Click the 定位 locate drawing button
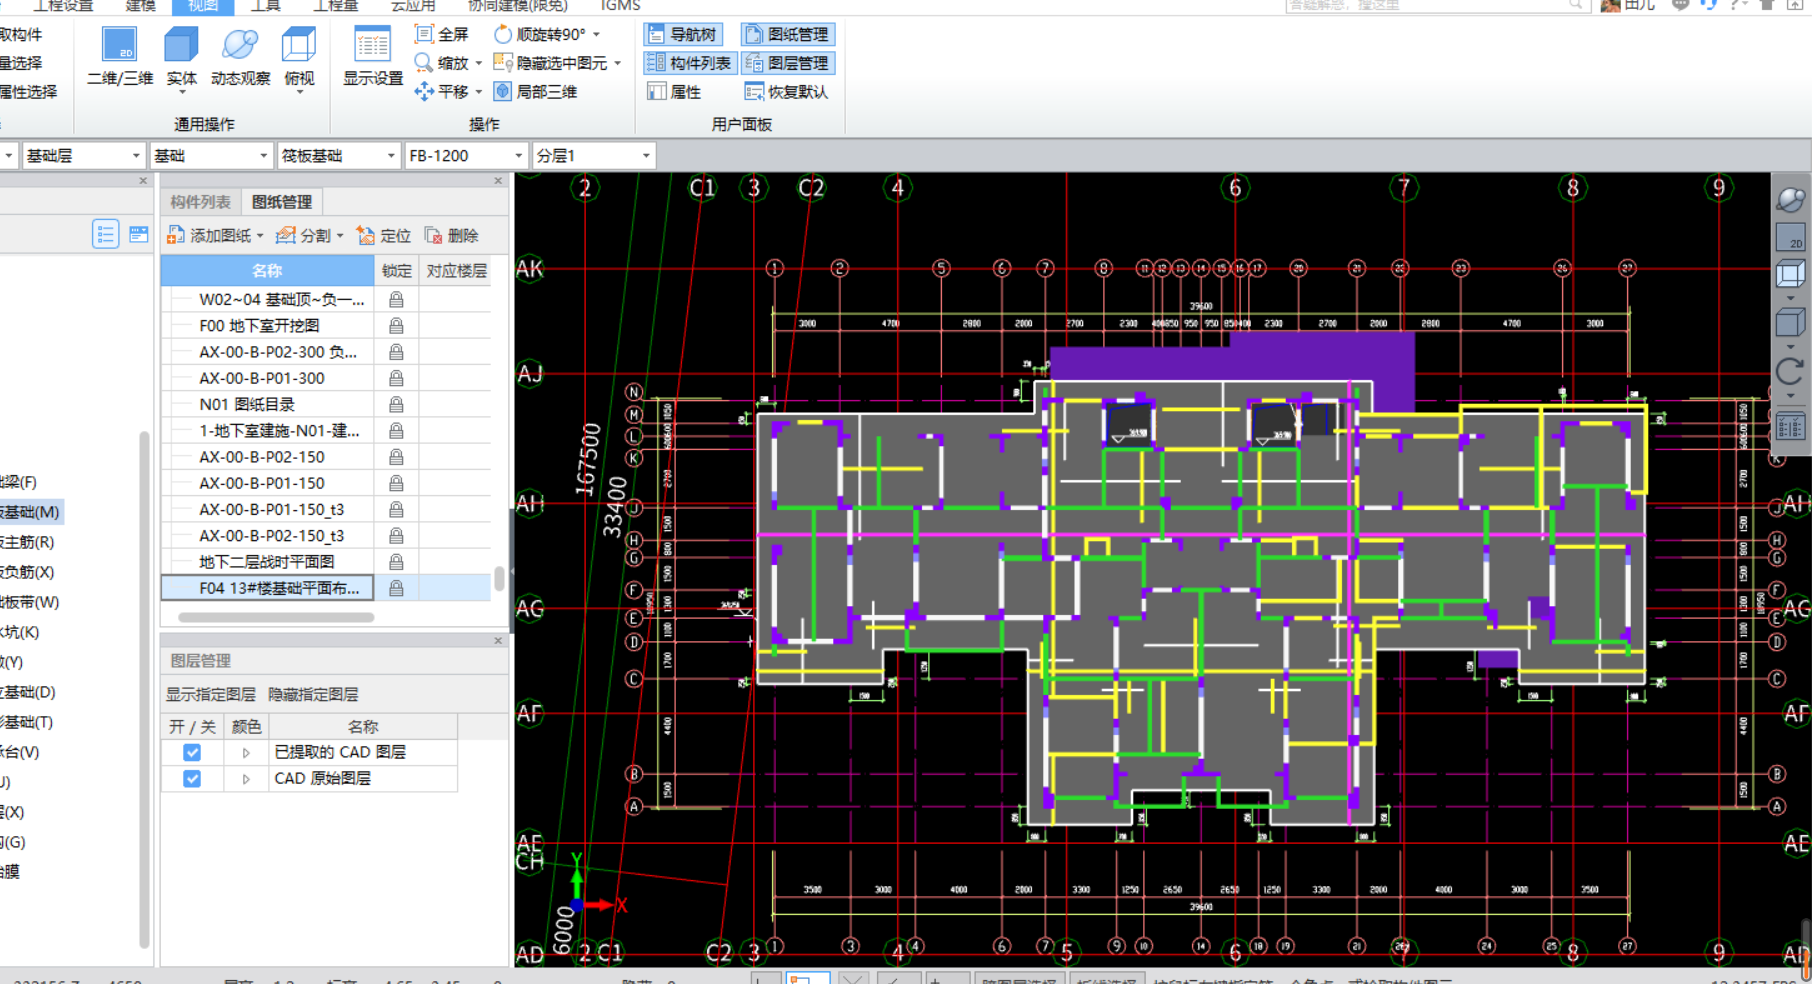Viewport: 1812px width, 984px height. 384,236
